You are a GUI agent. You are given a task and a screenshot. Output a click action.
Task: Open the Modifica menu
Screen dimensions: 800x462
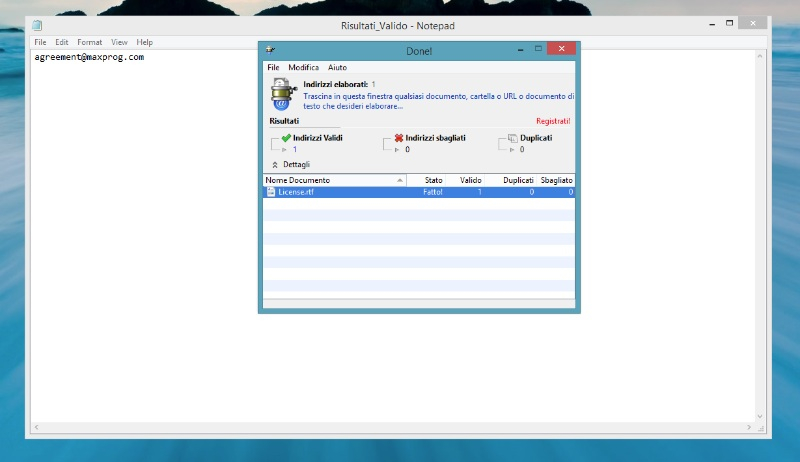pyautogui.click(x=303, y=67)
